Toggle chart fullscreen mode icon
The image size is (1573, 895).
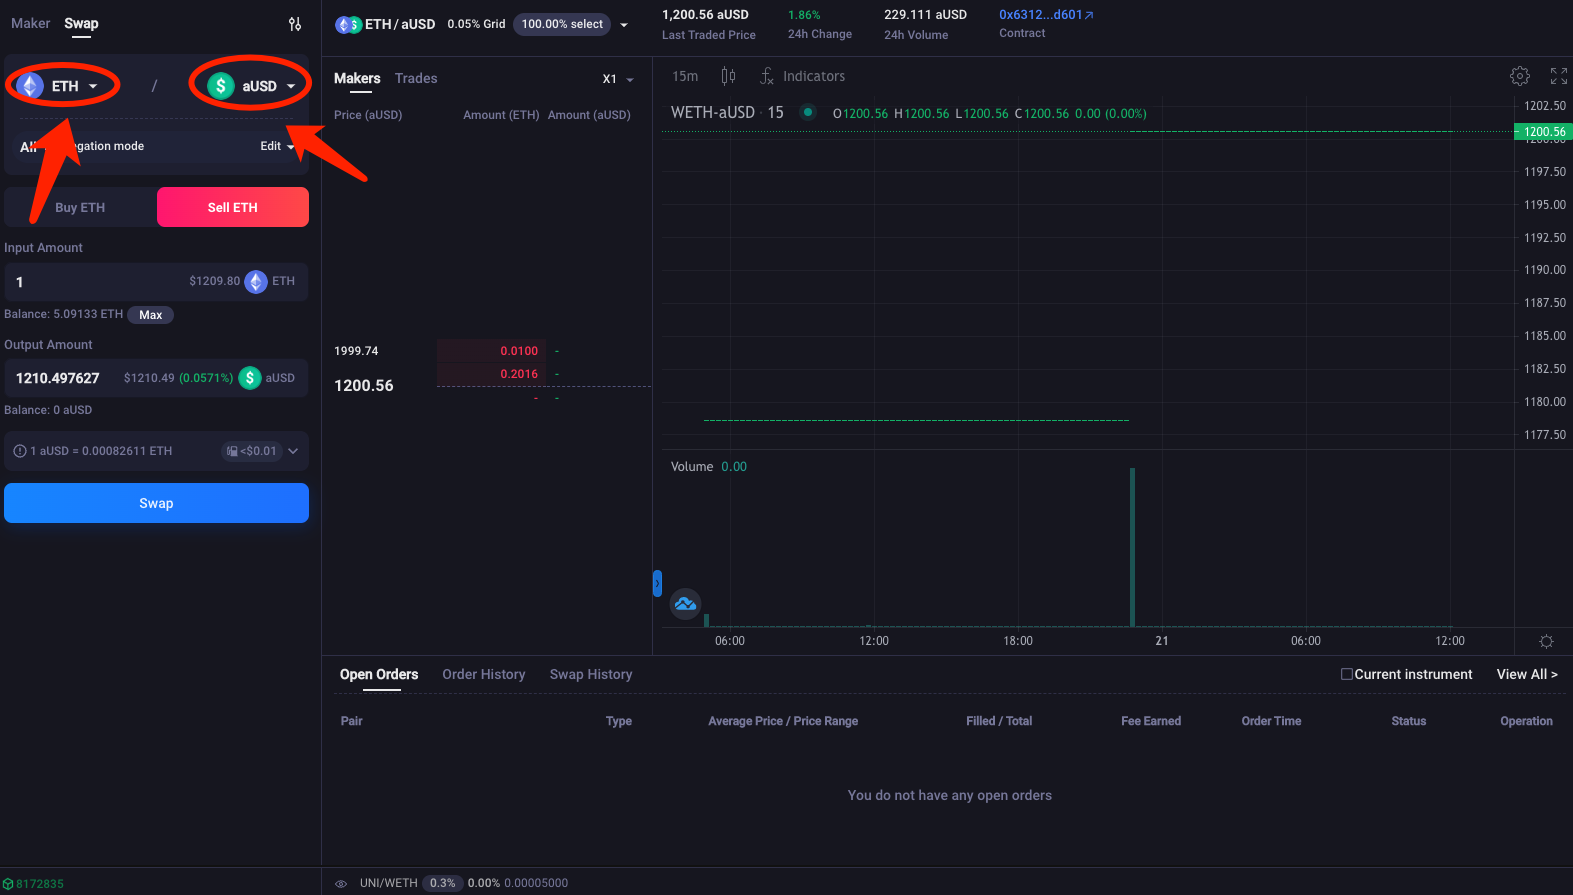pyautogui.click(x=1558, y=76)
